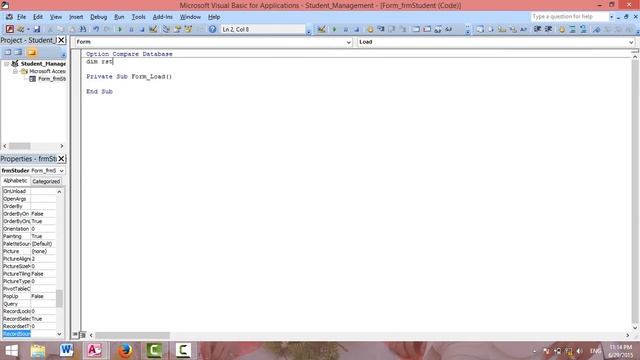This screenshot has height=360, width=640.
Task: Click the first Reset stop icon
Action: coord(142,29)
